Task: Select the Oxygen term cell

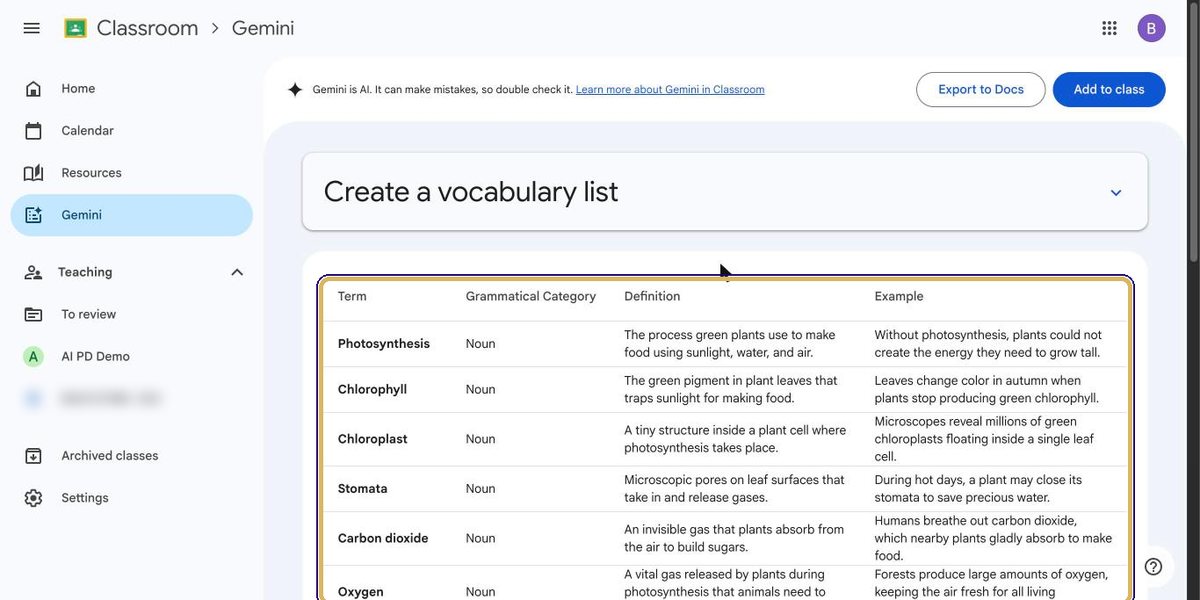Action: tap(361, 592)
